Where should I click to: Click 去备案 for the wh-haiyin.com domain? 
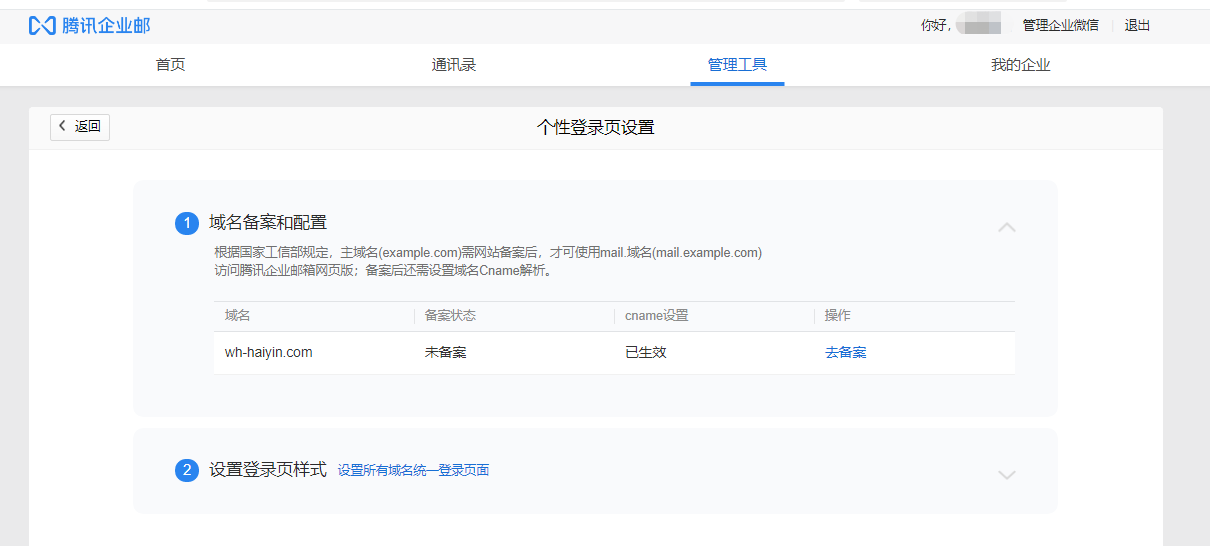[x=845, y=353]
